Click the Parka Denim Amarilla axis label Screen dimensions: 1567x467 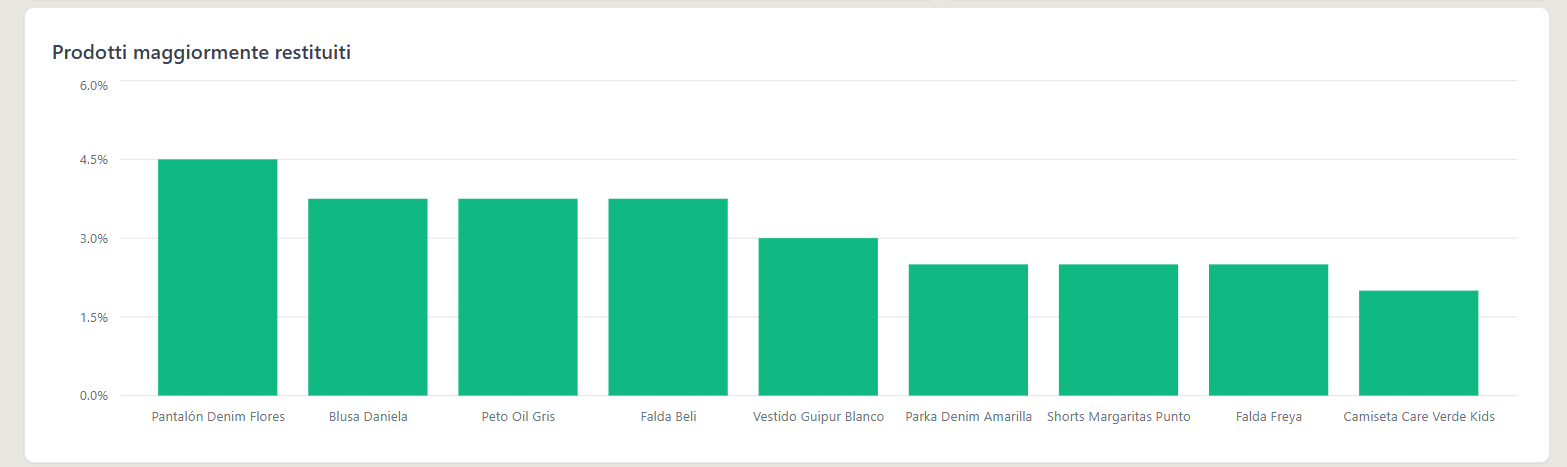968,416
